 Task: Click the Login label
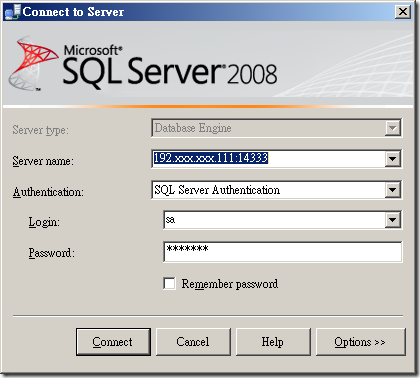coord(44,222)
